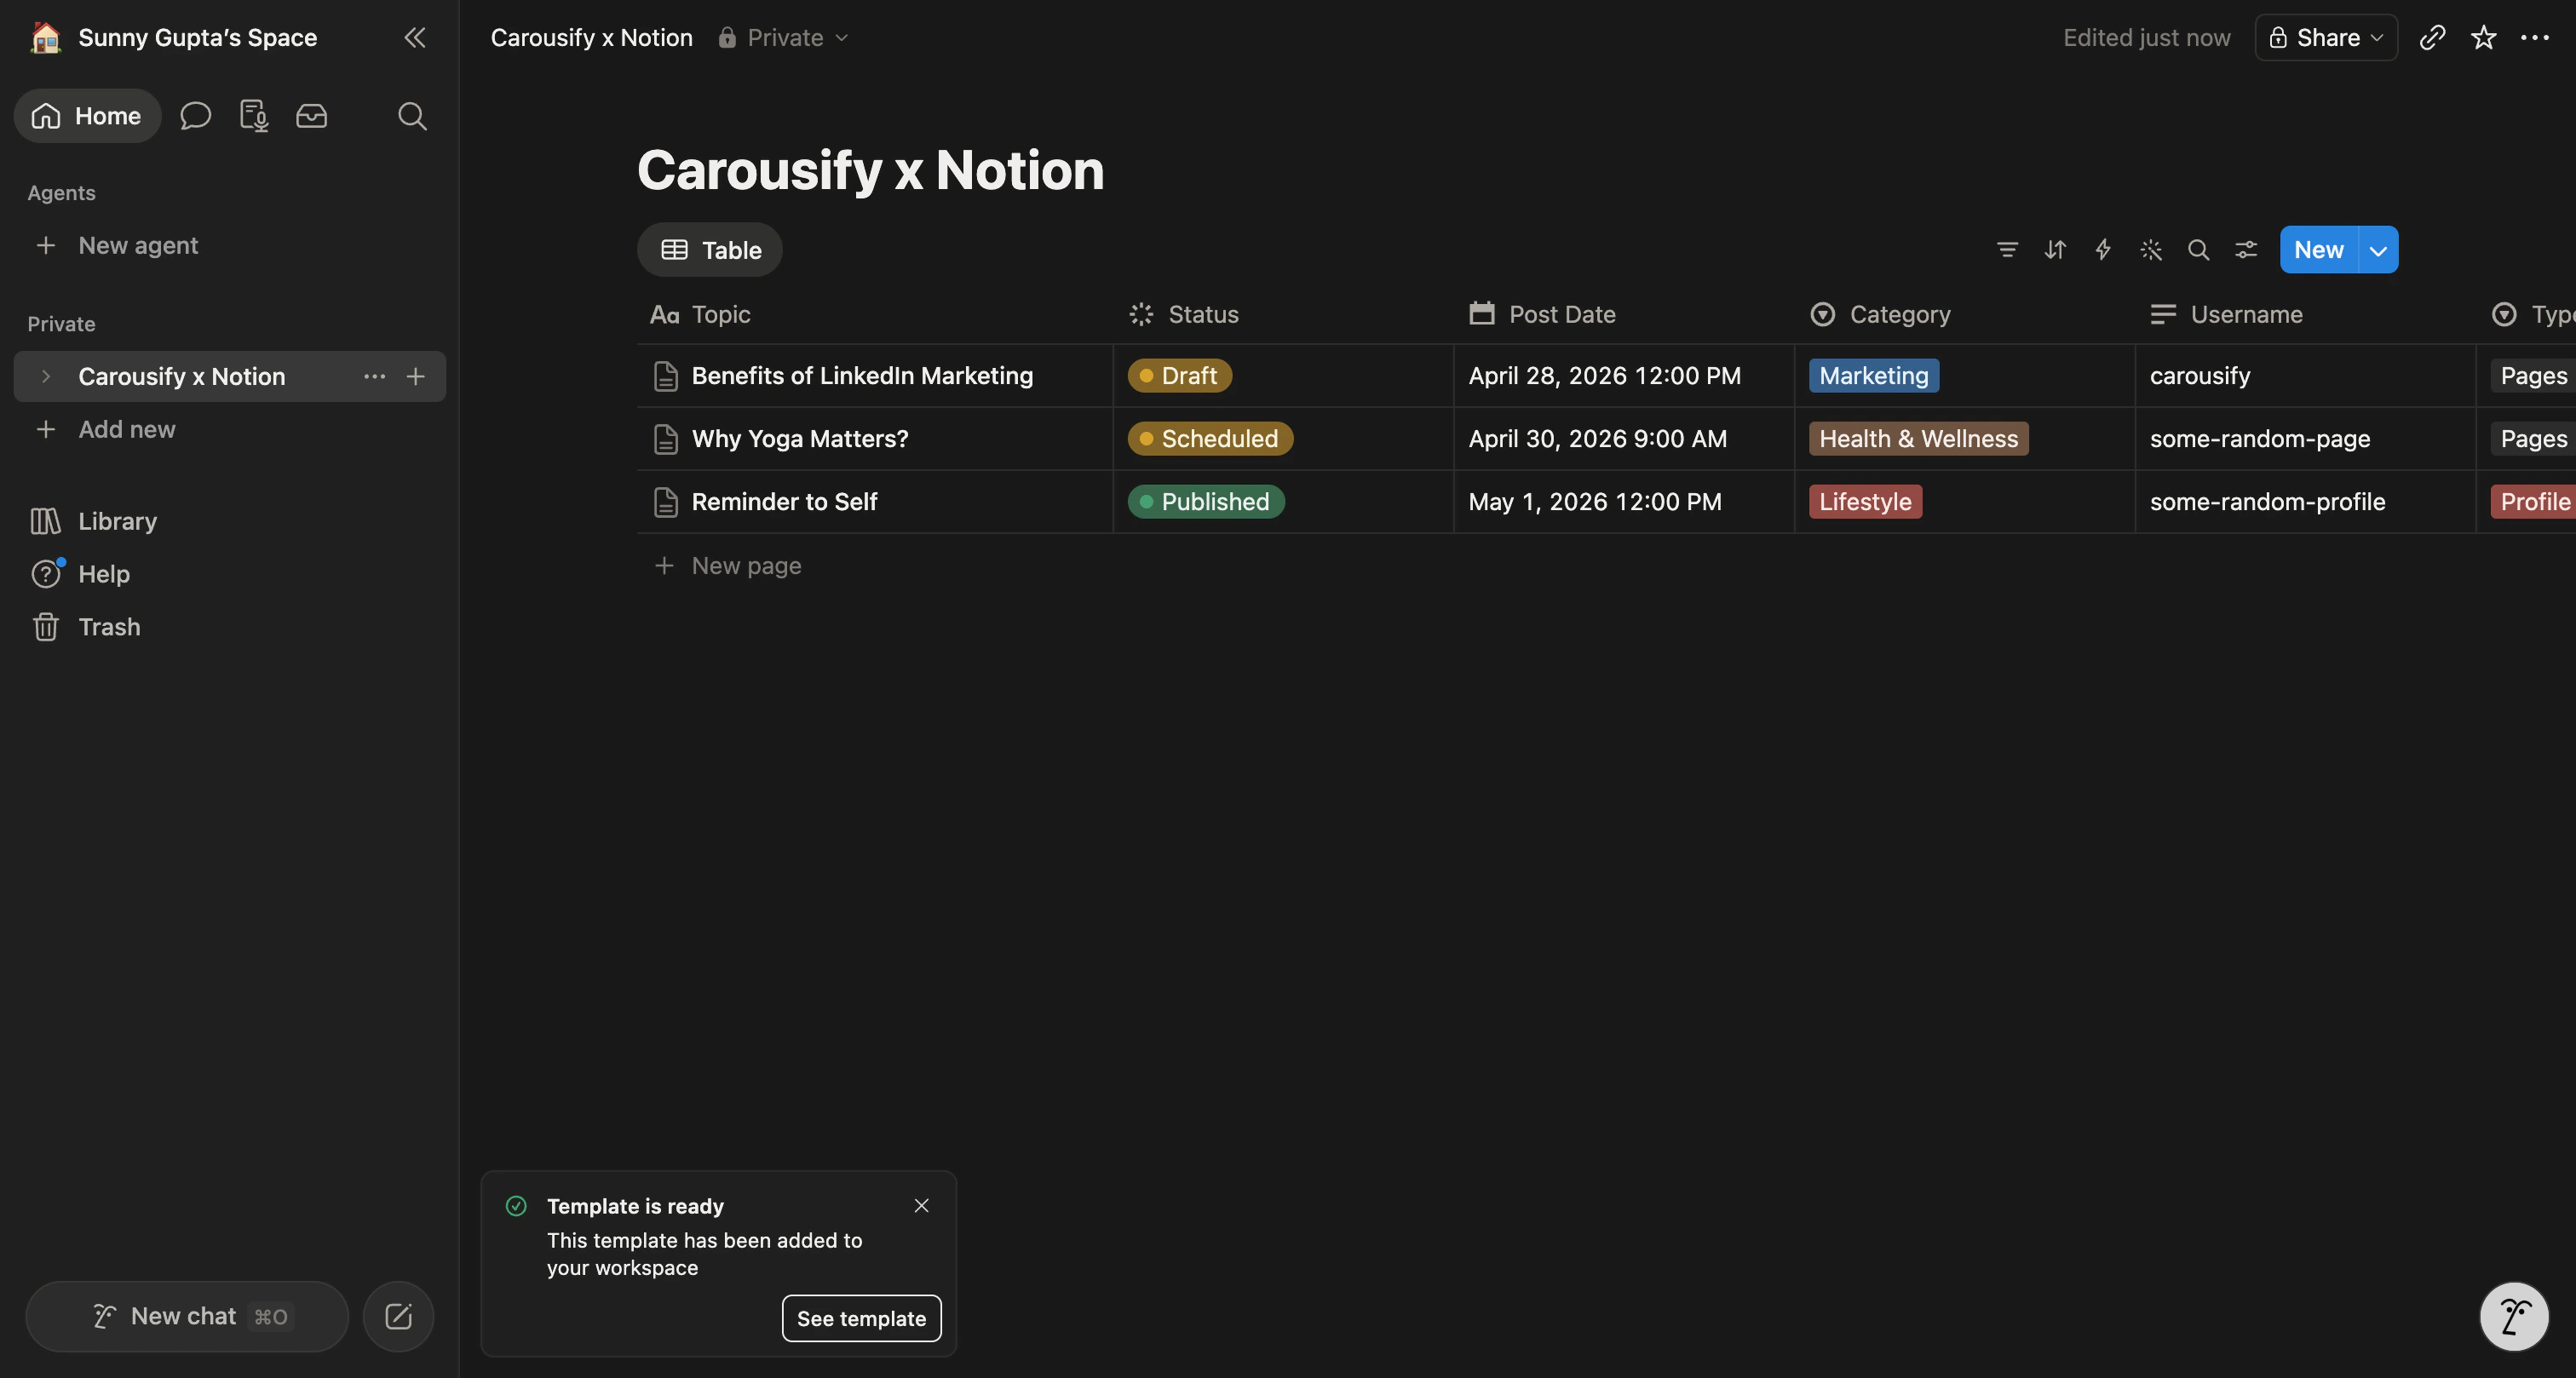Open the database filter icon
Screen dimensions: 2576x1378
pyautogui.click(x=2007, y=250)
